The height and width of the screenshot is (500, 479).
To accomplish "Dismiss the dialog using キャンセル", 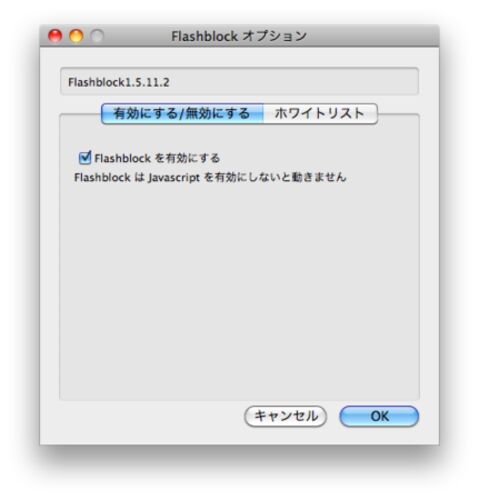I will (286, 416).
